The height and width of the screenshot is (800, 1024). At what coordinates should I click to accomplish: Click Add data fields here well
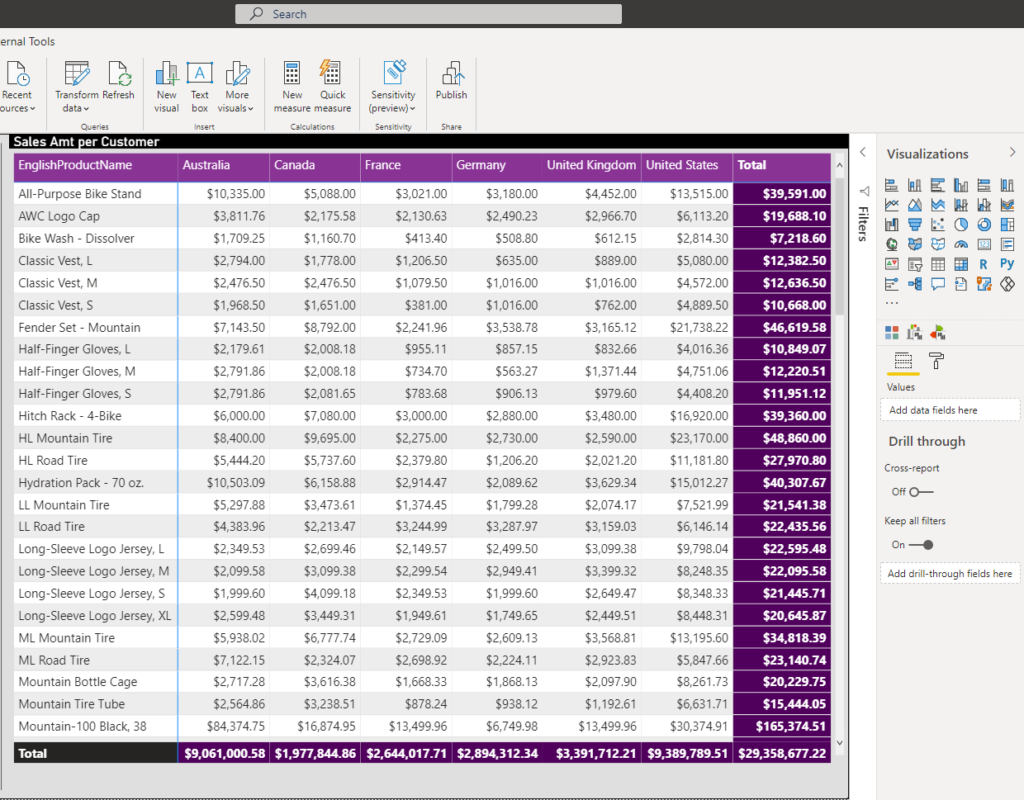(950, 410)
